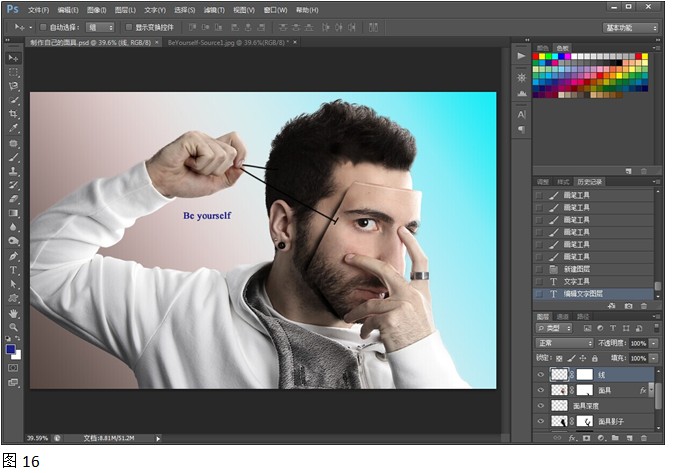Toggle history state box beside 新建图层
Image resolution: width=675 pixels, height=473 pixels.
click(539, 269)
